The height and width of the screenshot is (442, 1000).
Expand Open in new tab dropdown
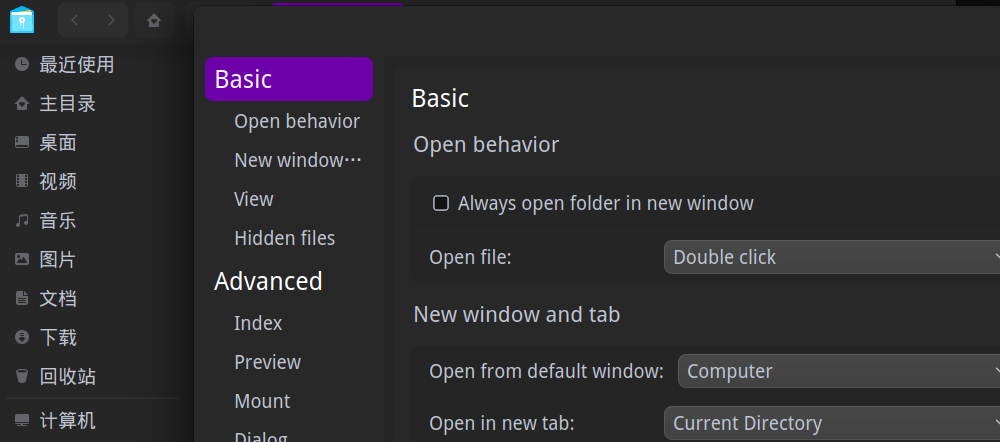[832, 423]
